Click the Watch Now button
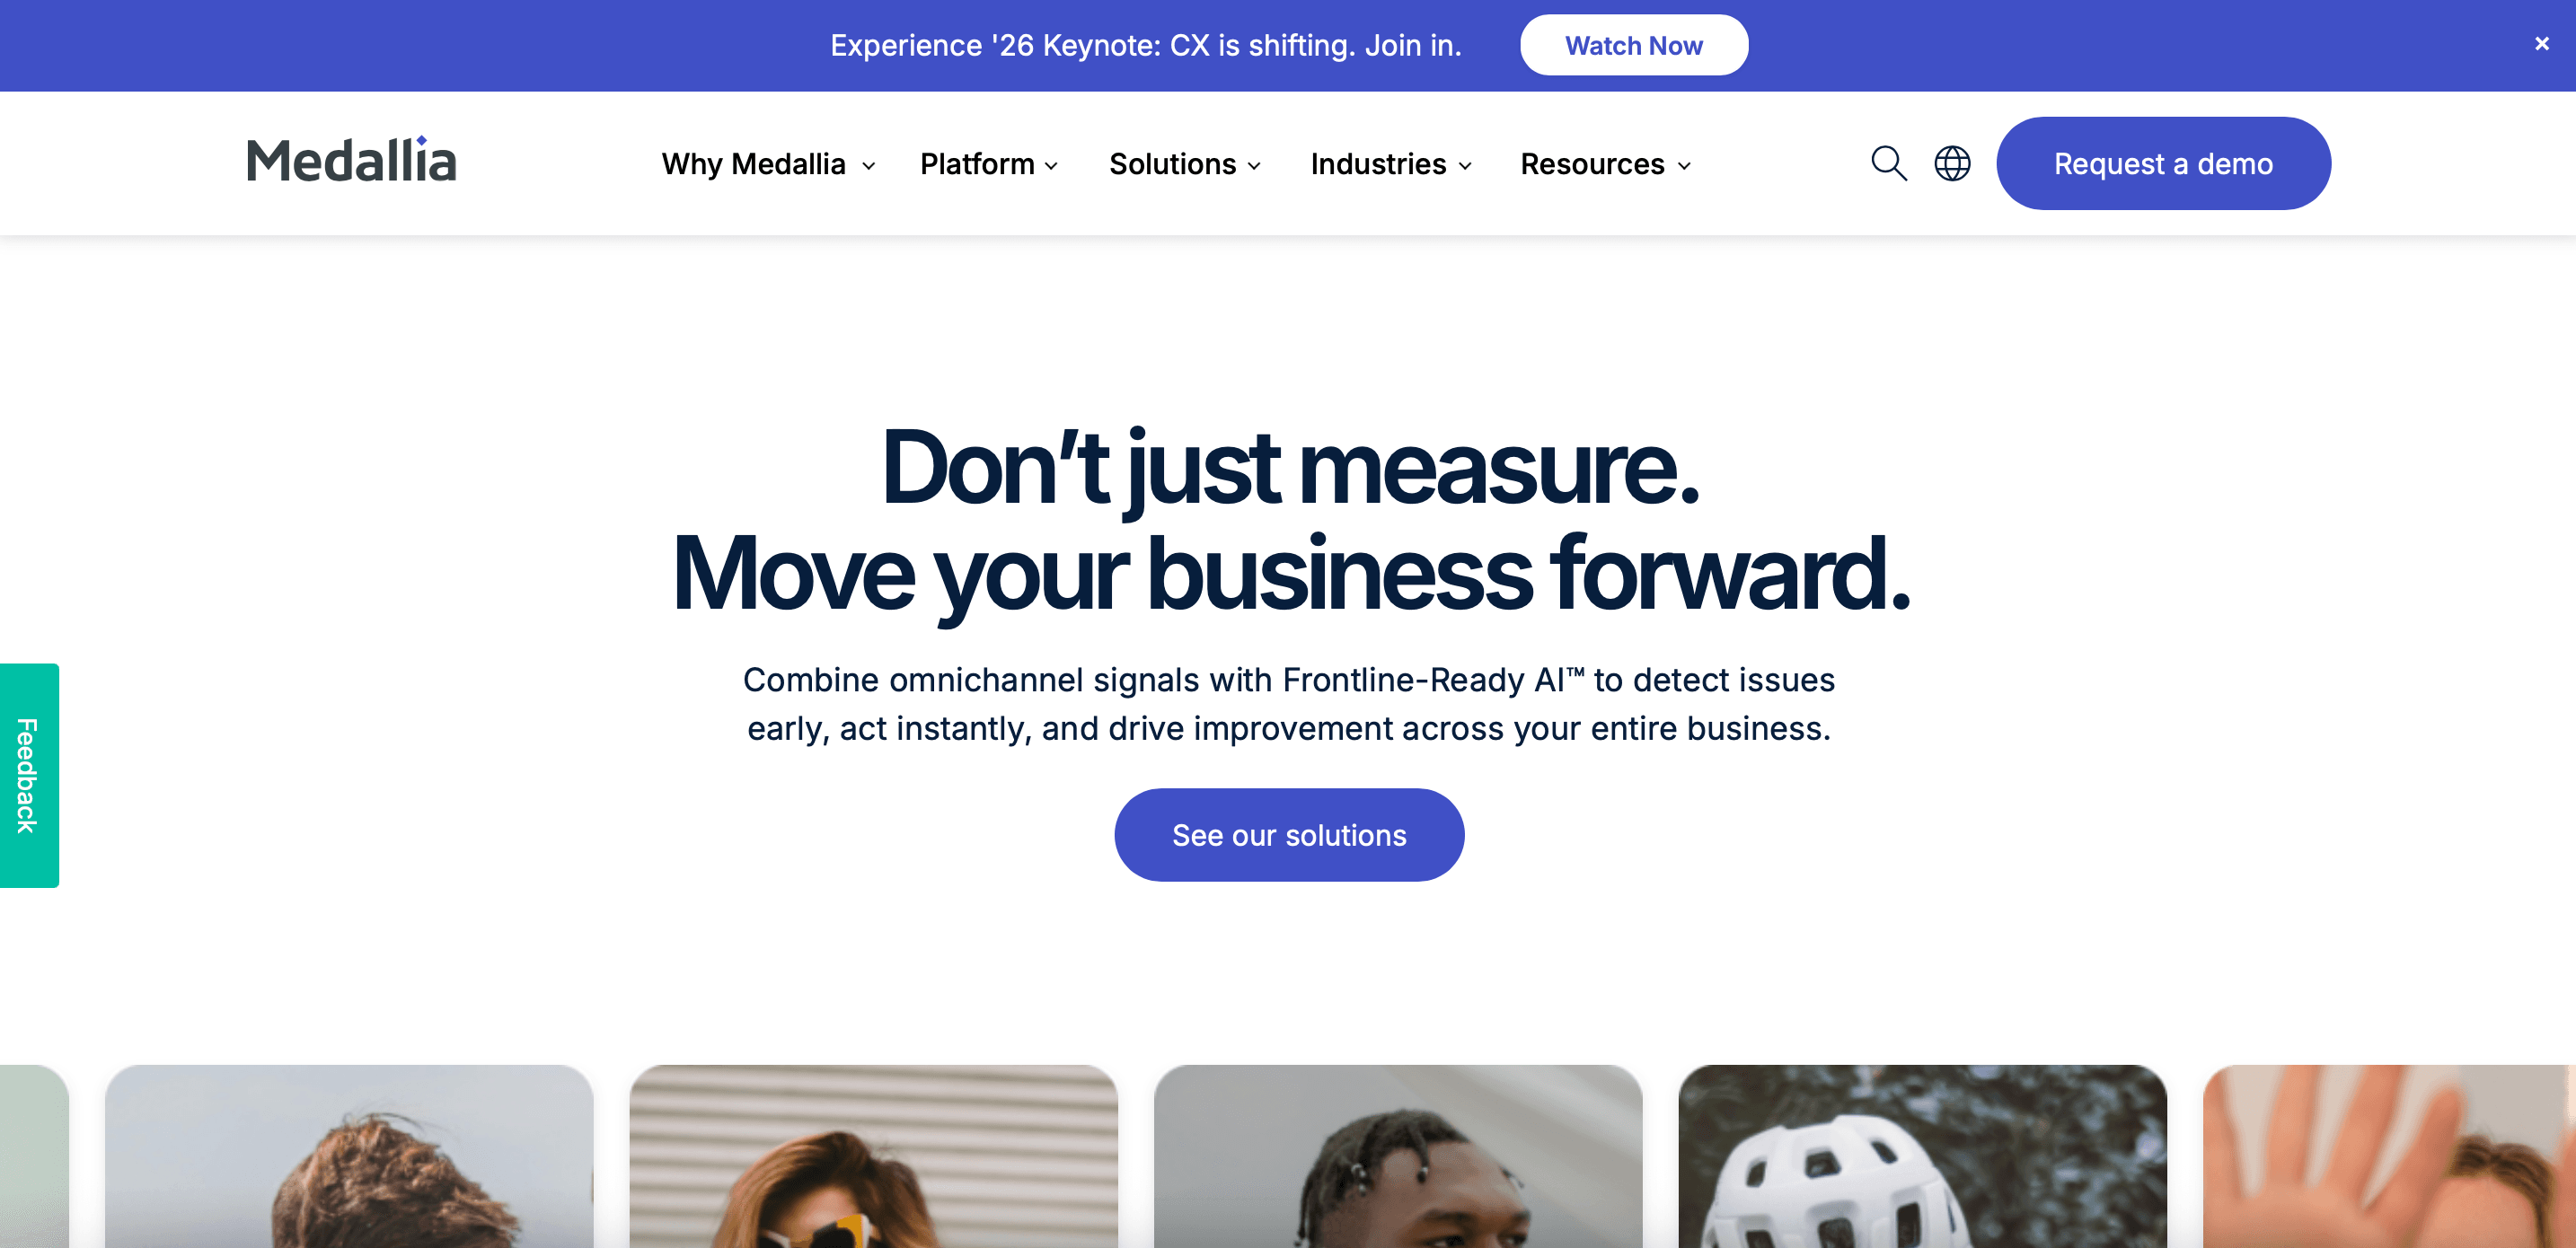This screenshot has height=1248, width=2576. point(1634,45)
